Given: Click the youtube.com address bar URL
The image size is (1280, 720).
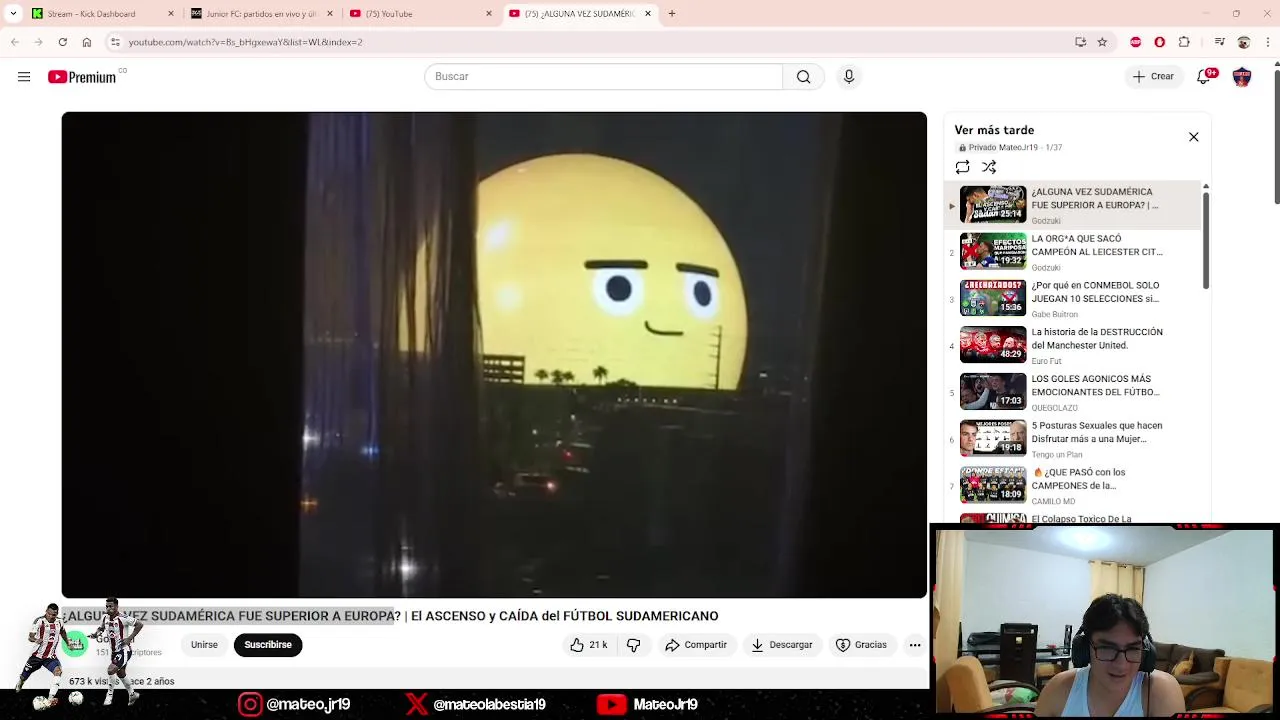Looking at the screenshot, I should [x=246, y=42].
